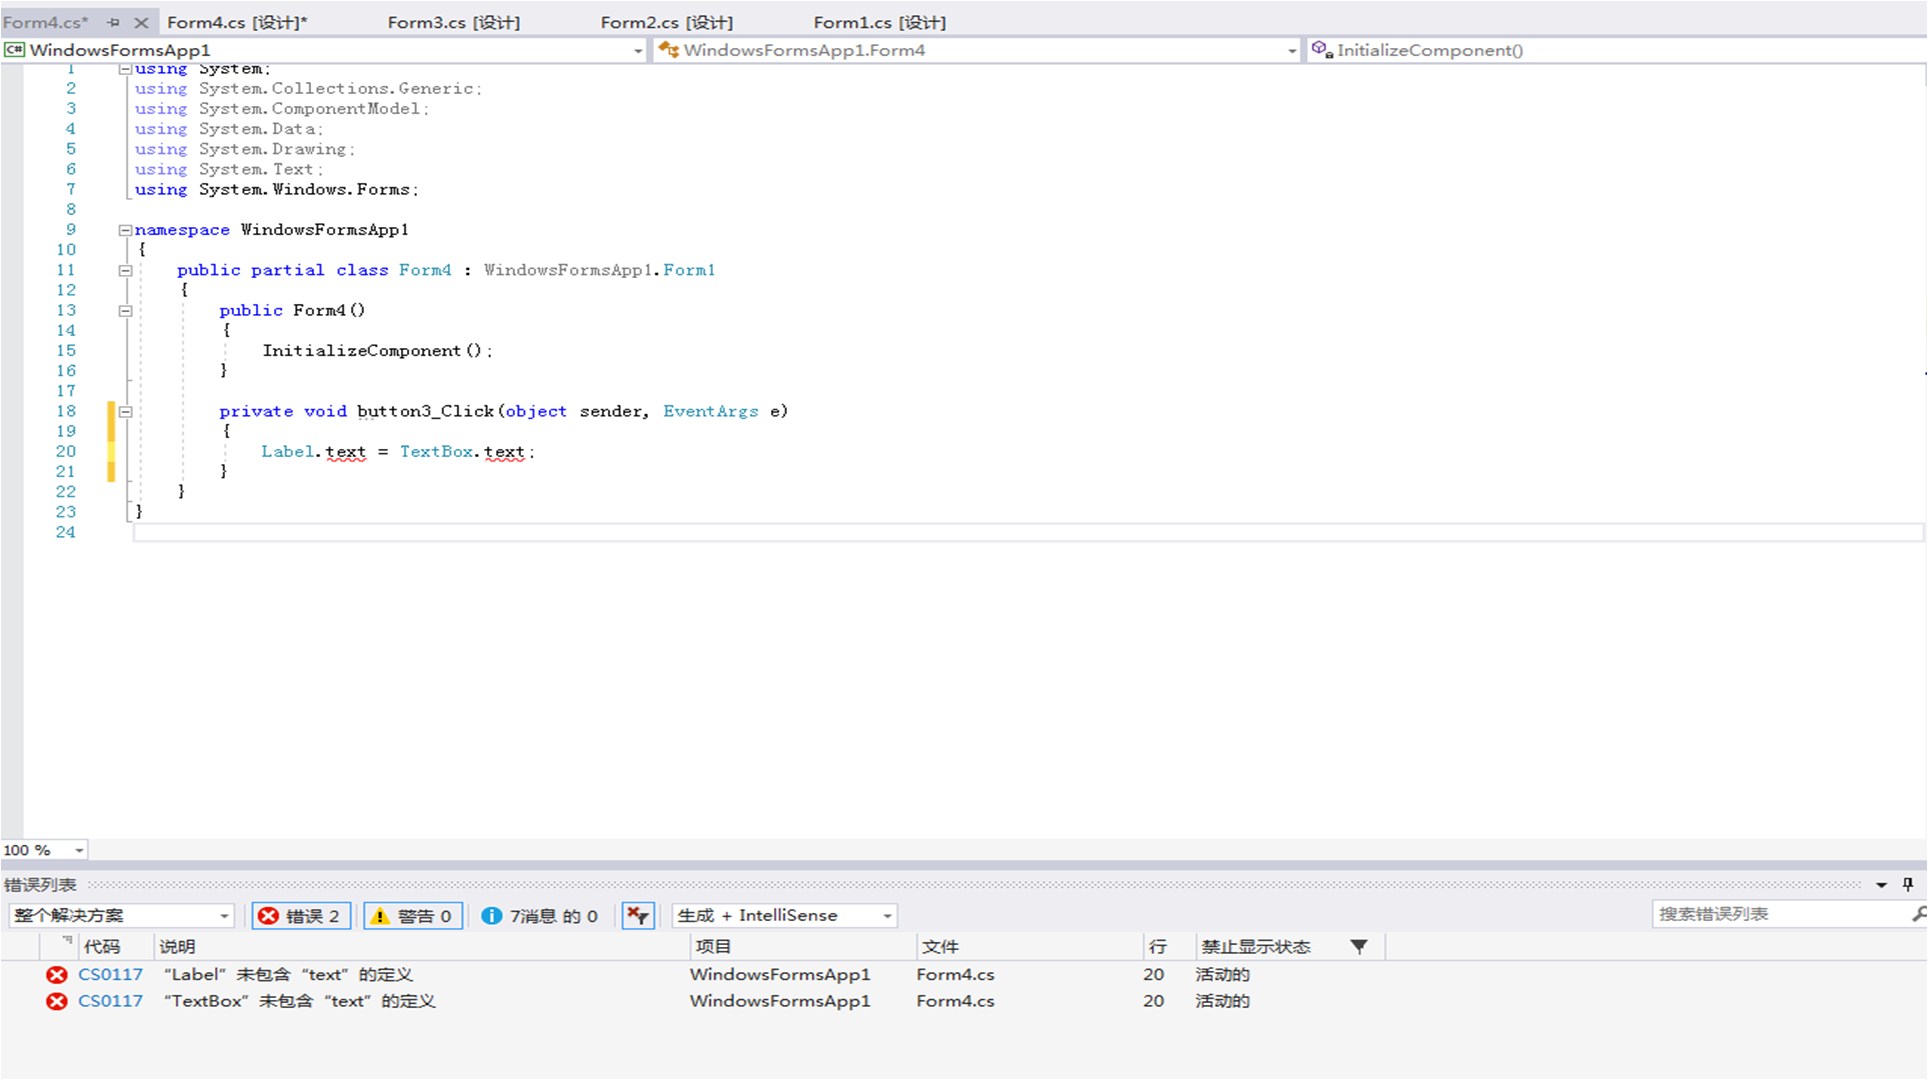The height and width of the screenshot is (1080, 1928).
Task: Select “TextBox”未包含“text”的定义 error description
Action: 300,1001
